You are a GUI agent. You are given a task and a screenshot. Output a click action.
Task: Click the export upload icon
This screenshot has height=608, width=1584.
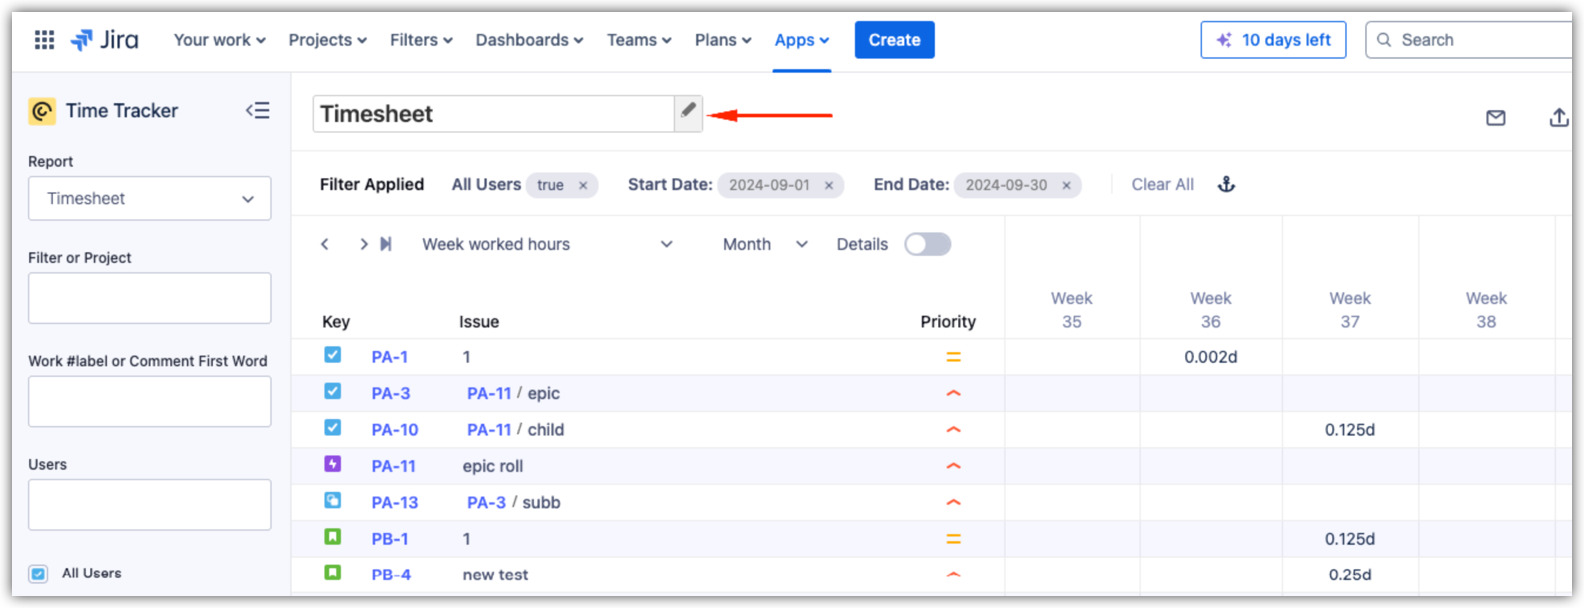point(1558,118)
